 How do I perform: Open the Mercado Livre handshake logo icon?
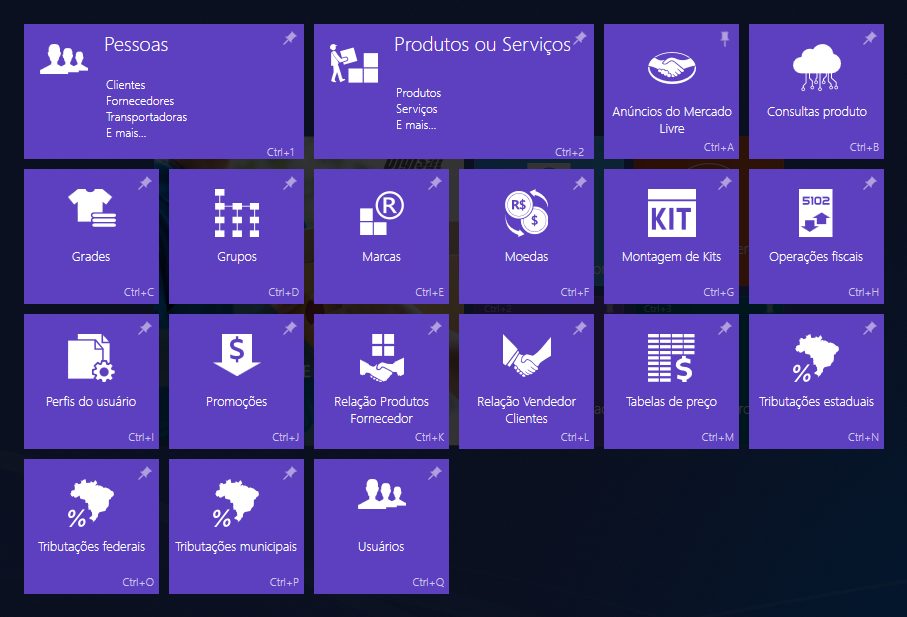pyautogui.click(x=672, y=68)
